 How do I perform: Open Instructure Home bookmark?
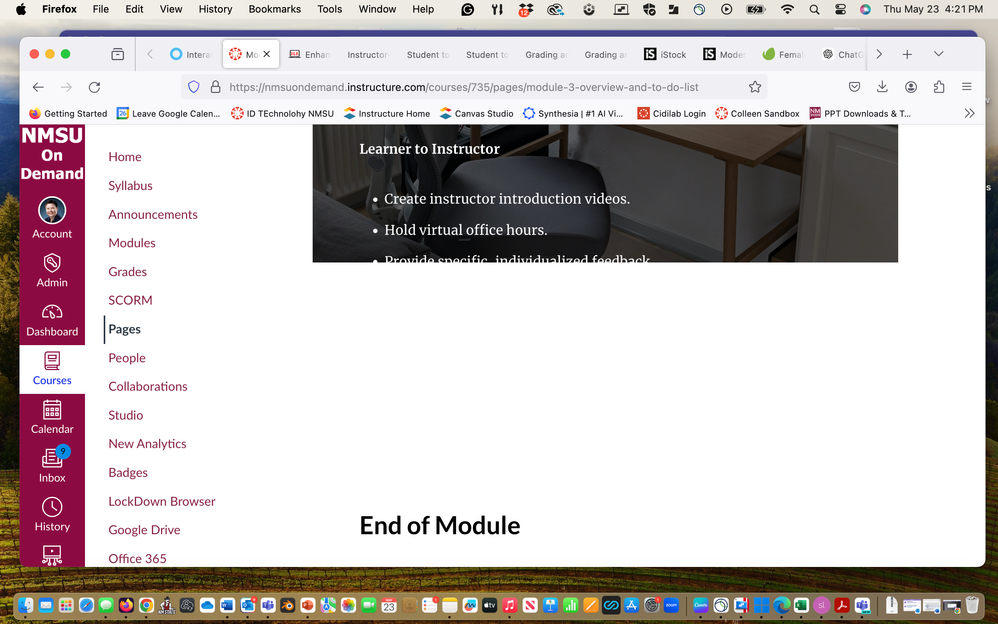387,113
